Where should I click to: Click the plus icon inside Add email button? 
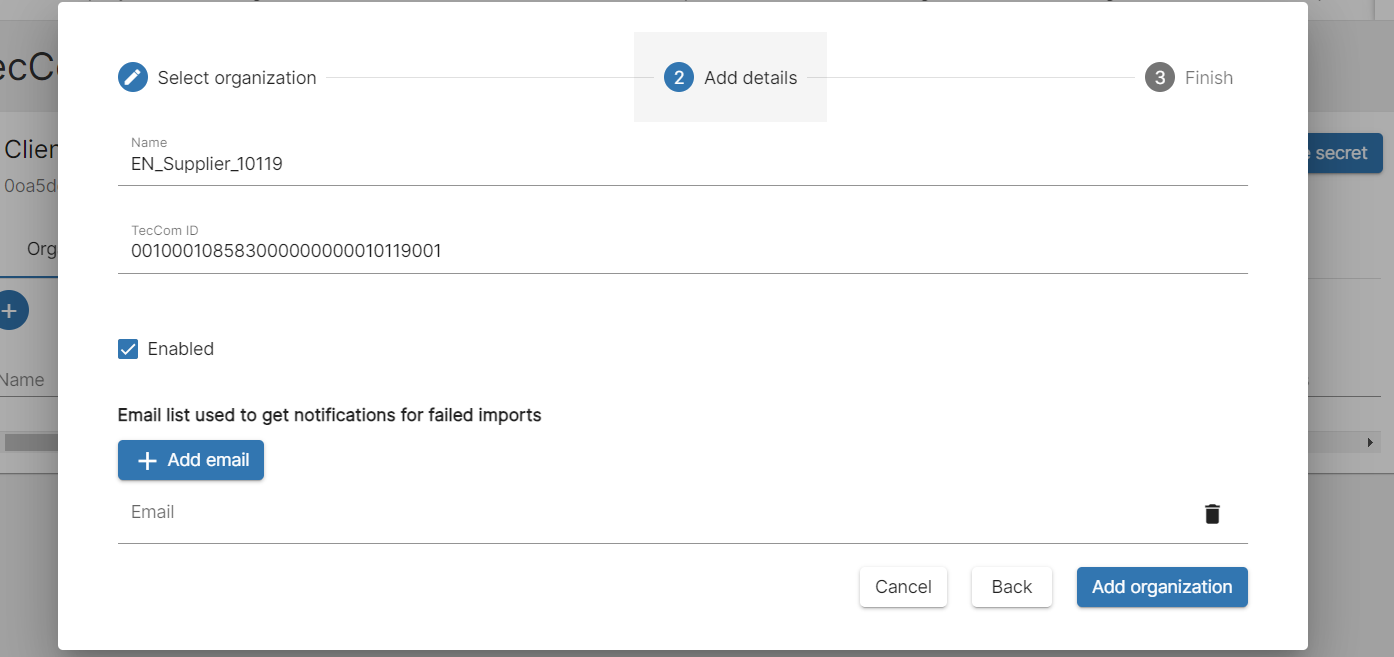[x=146, y=460]
